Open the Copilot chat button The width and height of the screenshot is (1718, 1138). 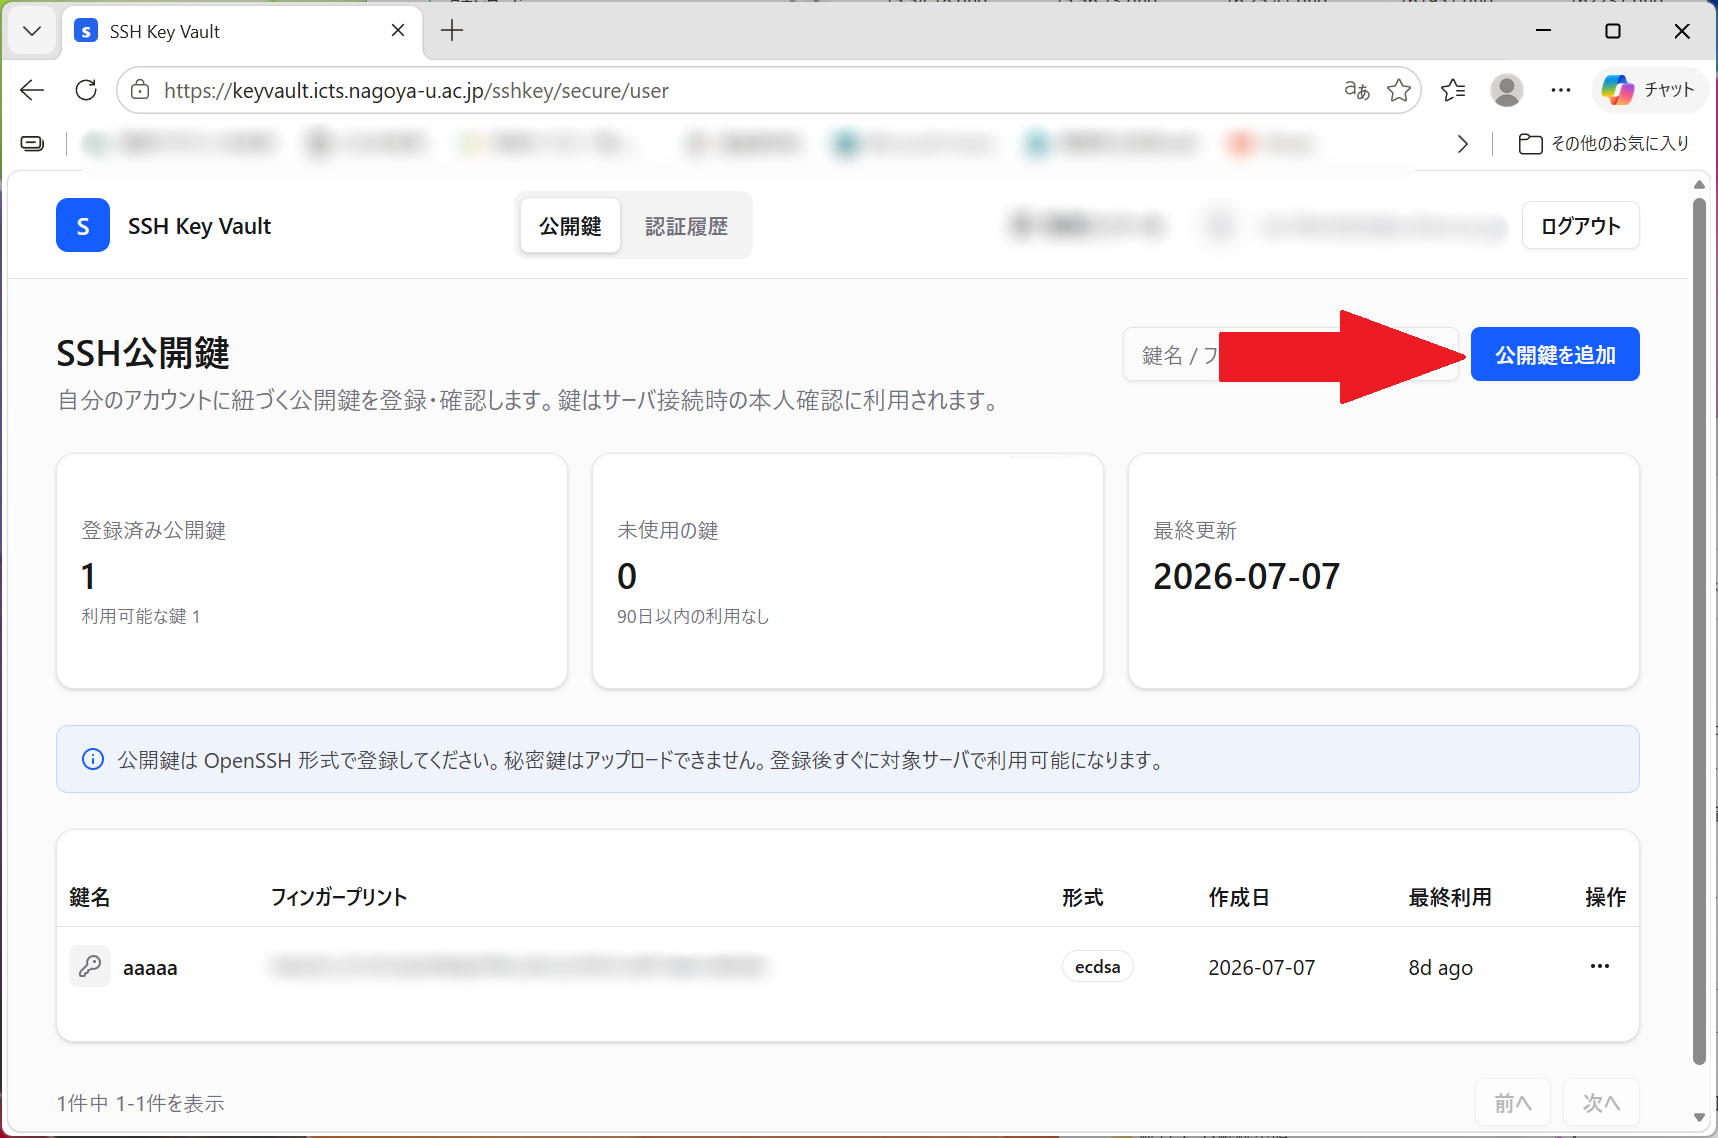point(1648,90)
